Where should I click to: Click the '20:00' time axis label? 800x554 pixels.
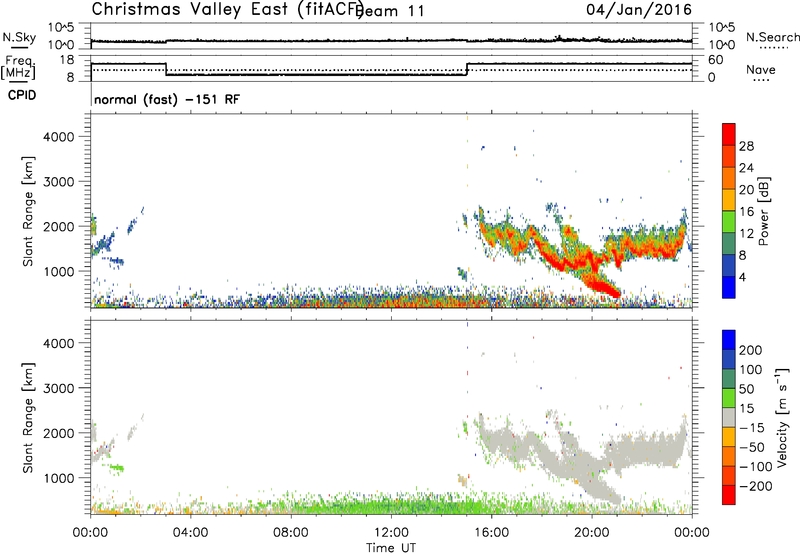(x=591, y=533)
